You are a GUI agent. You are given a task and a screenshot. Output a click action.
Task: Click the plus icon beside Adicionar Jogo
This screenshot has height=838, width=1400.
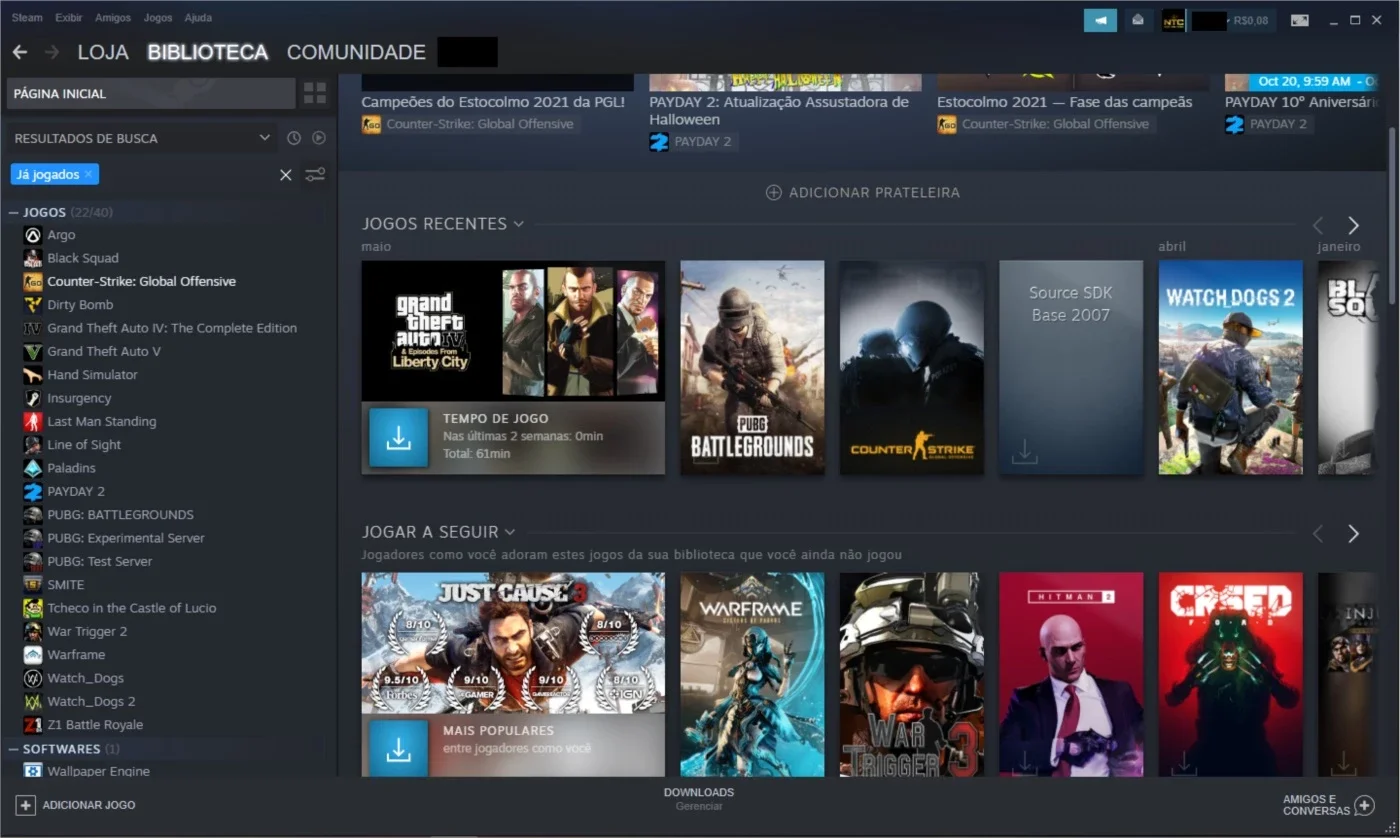pyautogui.click(x=26, y=805)
